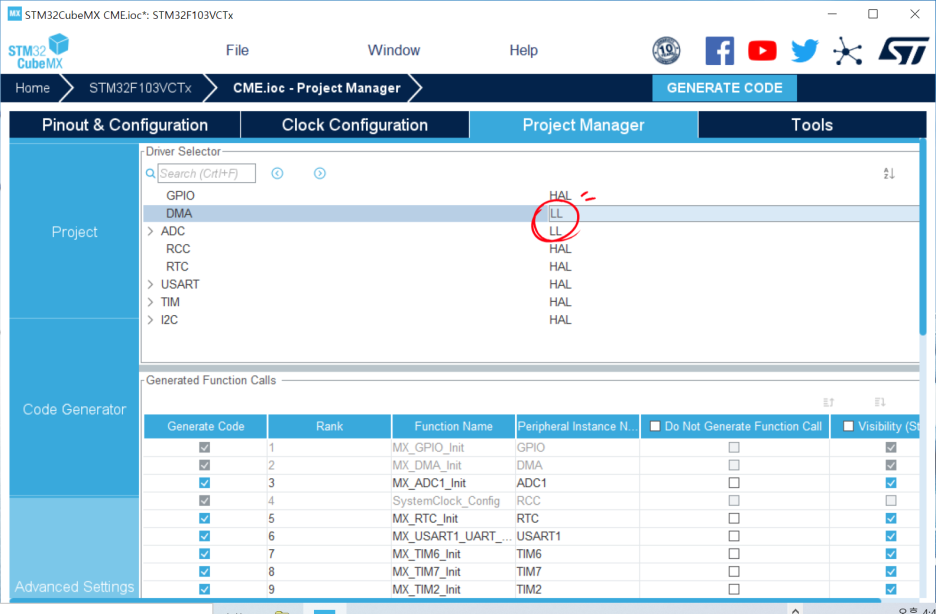936x614 pixels.
Task: Click the vertical scrollbar on right edge
Action: pos(923,239)
